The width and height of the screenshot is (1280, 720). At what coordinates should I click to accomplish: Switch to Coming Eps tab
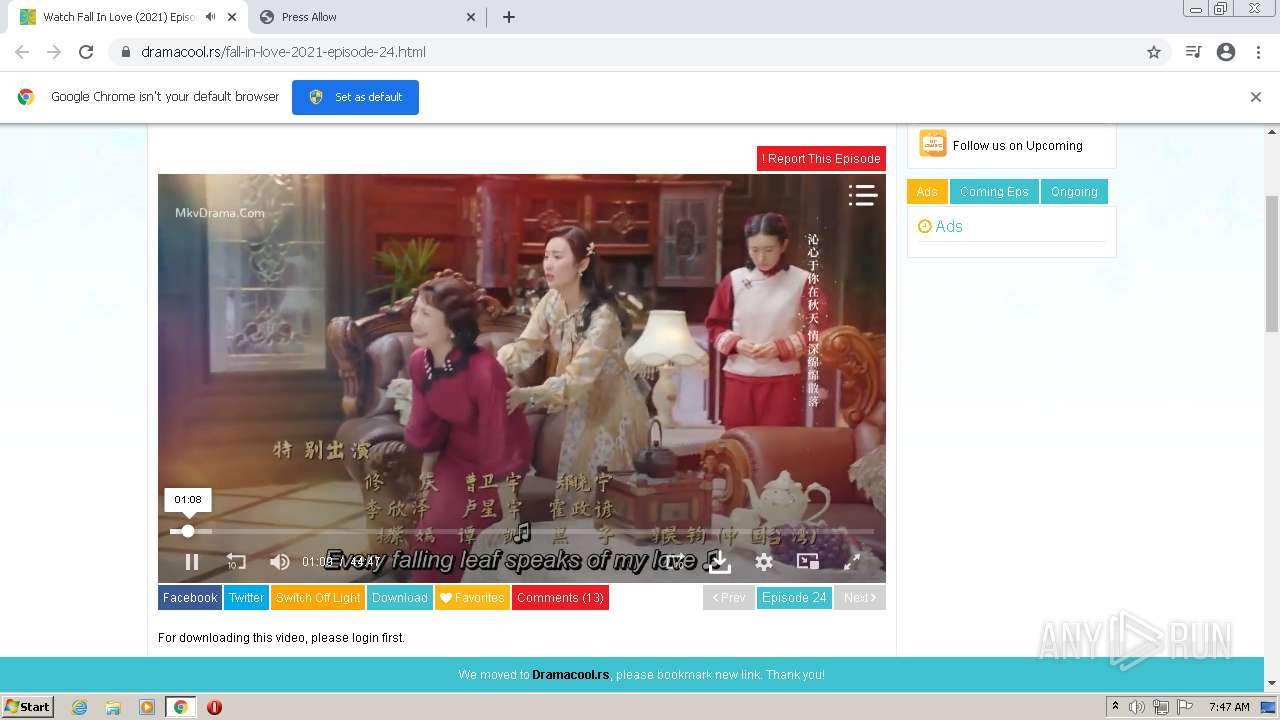(994, 192)
